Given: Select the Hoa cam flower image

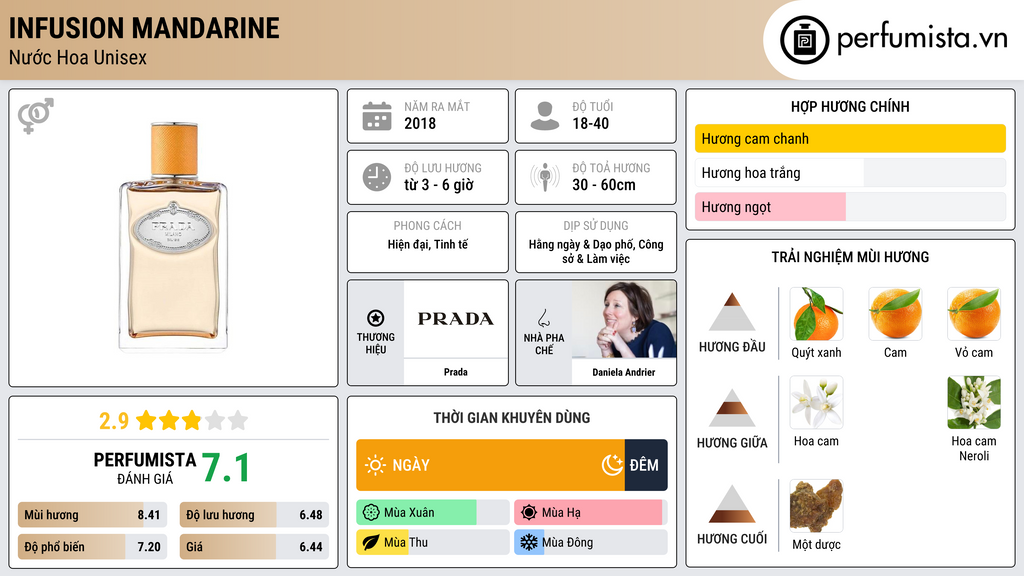Looking at the screenshot, I should click(x=816, y=402).
